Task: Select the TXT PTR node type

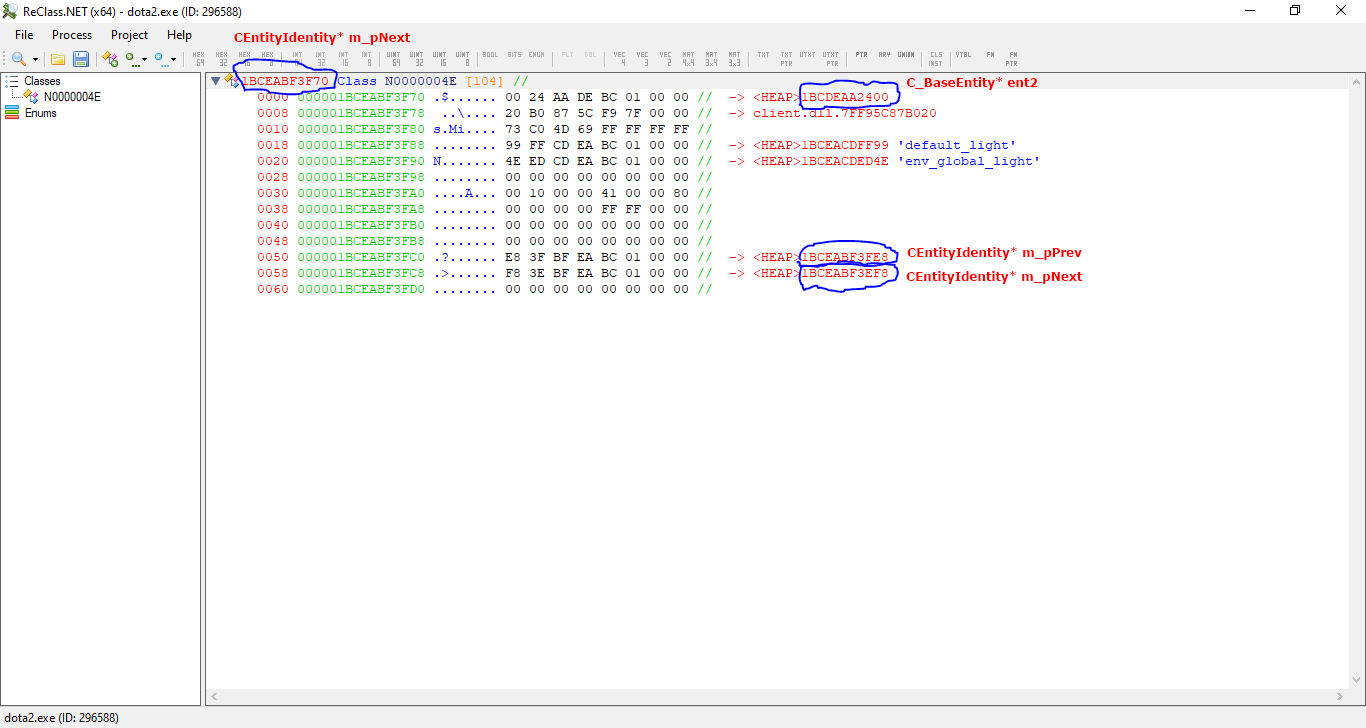Action: coord(786,59)
